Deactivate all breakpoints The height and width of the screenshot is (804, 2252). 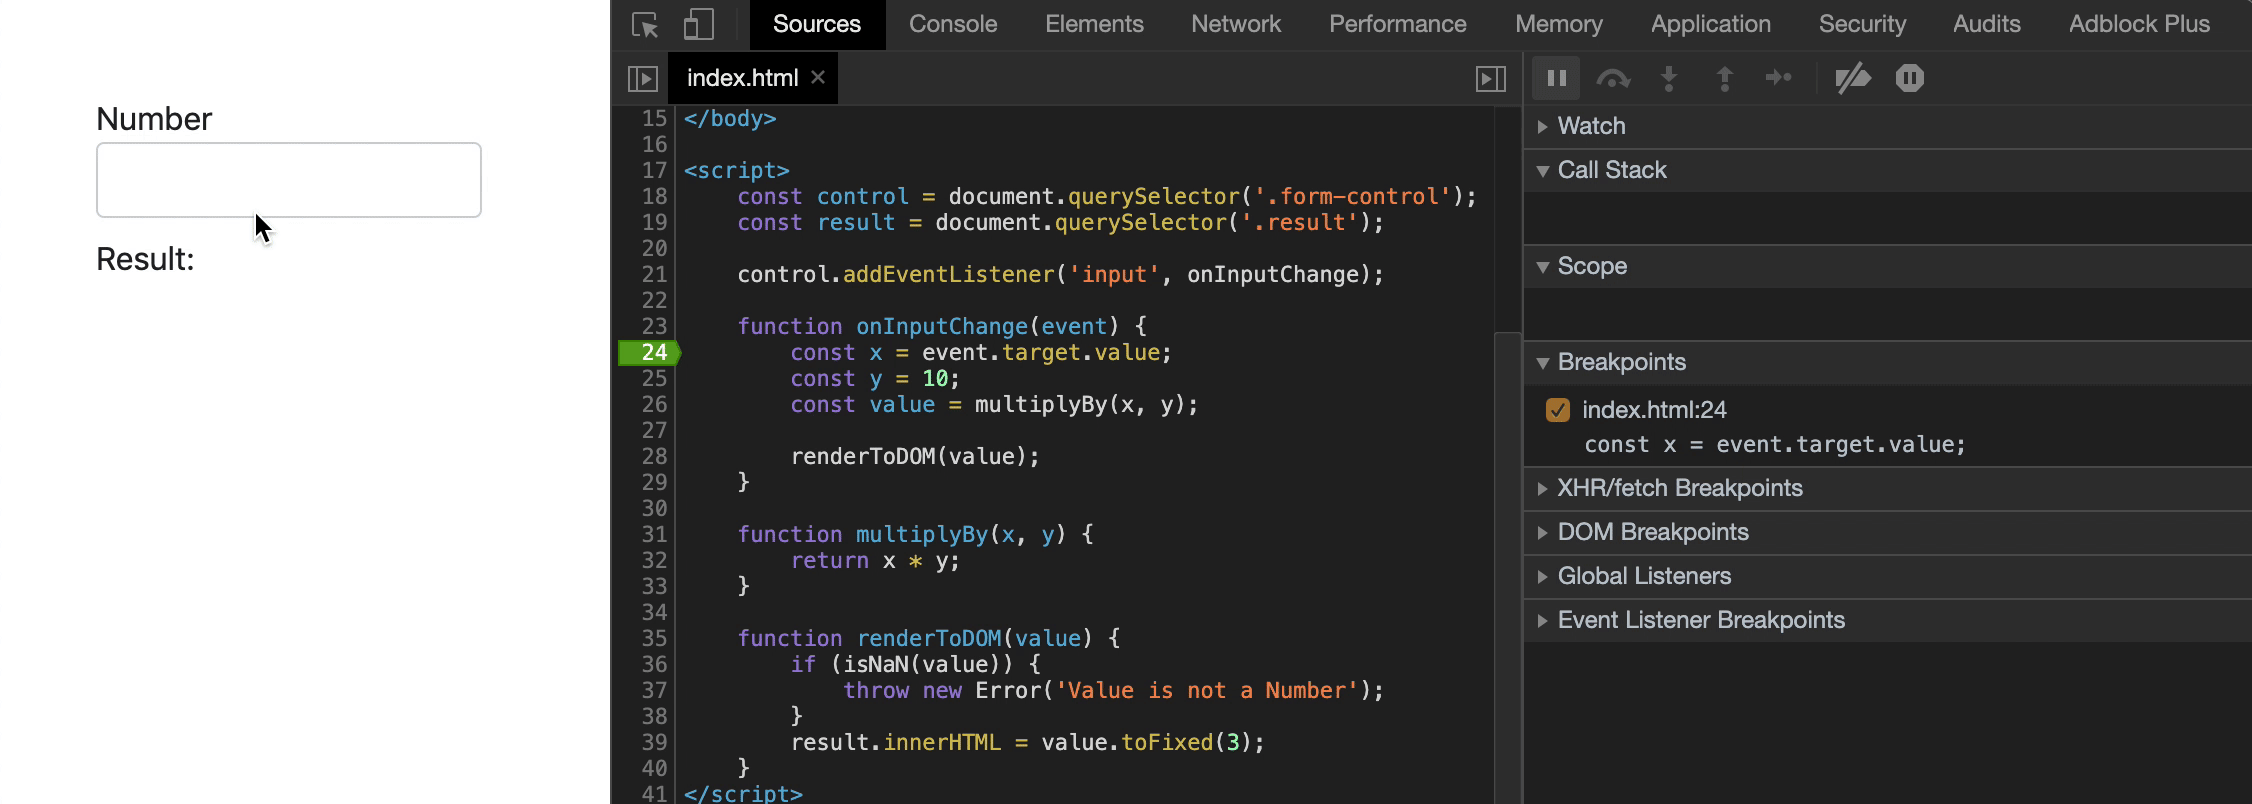click(1852, 78)
